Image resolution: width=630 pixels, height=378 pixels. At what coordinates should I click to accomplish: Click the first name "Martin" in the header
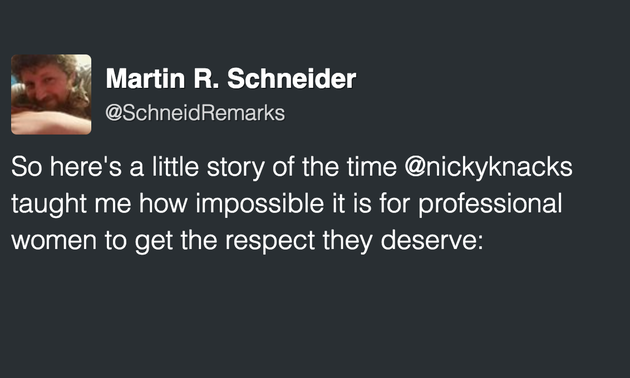(x=145, y=78)
